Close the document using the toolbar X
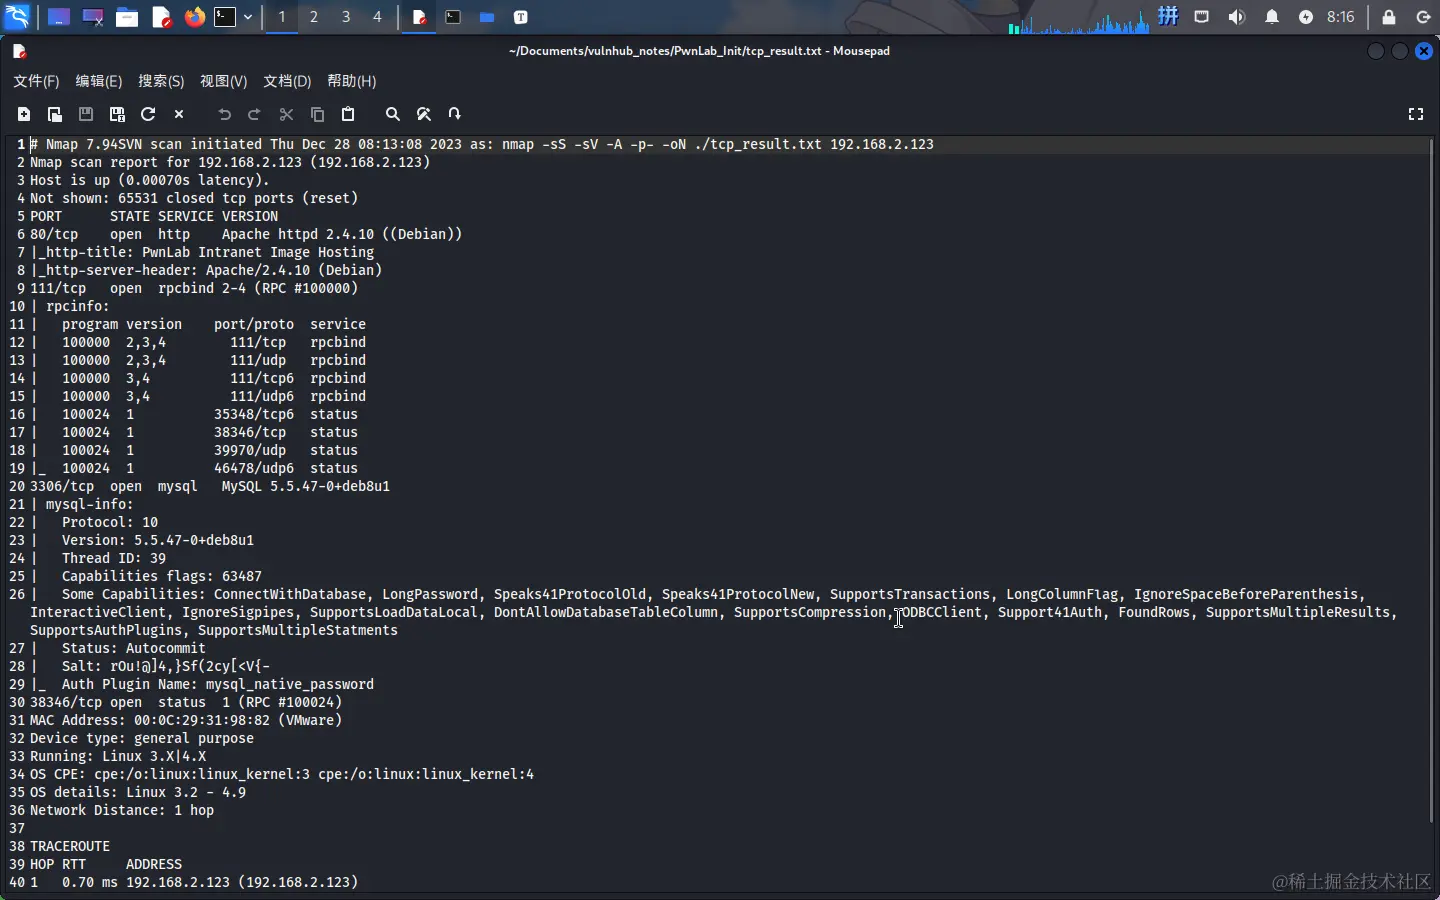1440x900 pixels. (179, 114)
